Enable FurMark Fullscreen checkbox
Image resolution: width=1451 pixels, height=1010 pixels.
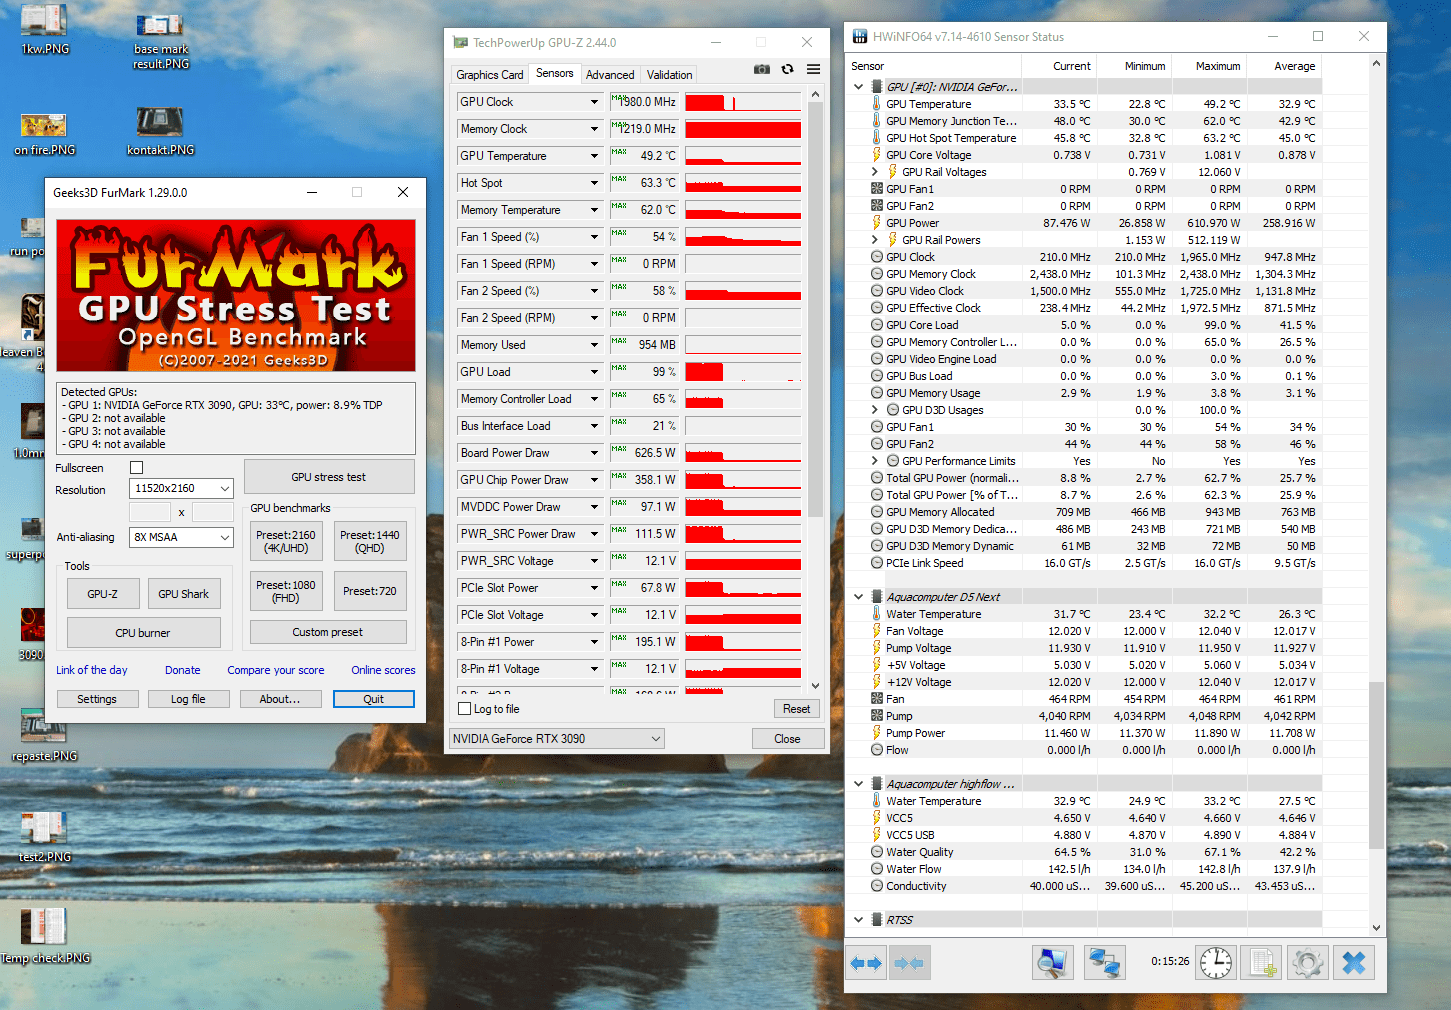pyautogui.click(x=137, y=468)
